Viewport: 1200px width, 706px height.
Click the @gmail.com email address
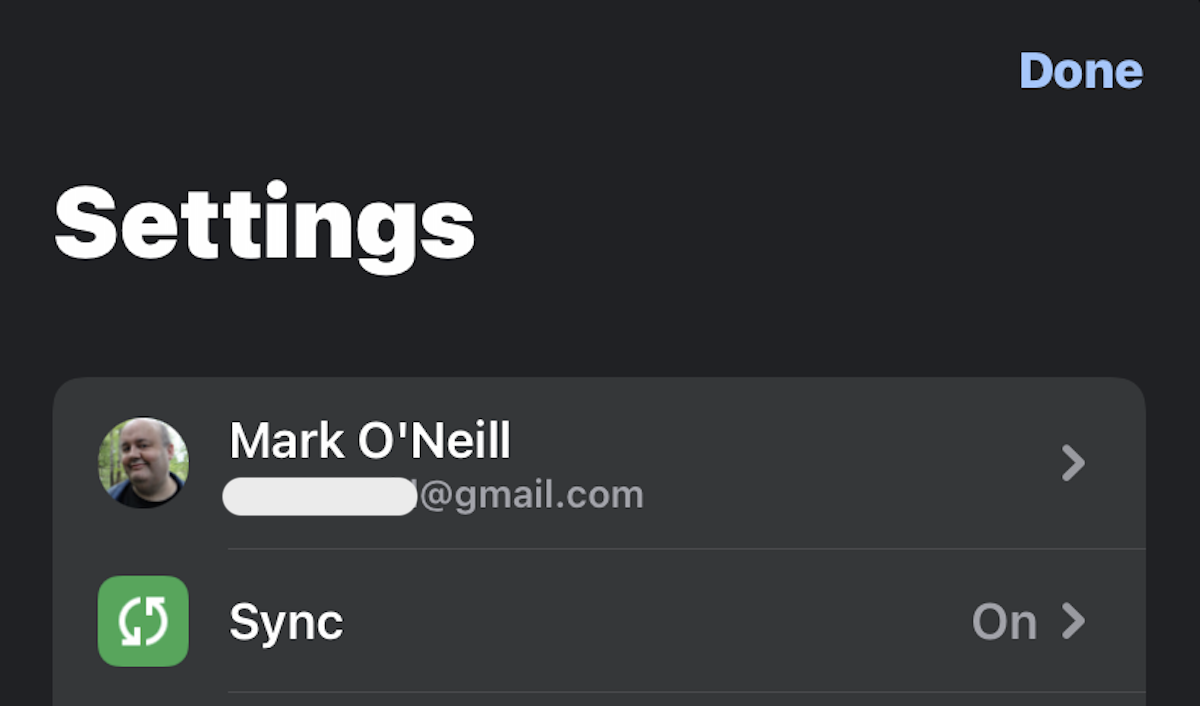point(531,495)
